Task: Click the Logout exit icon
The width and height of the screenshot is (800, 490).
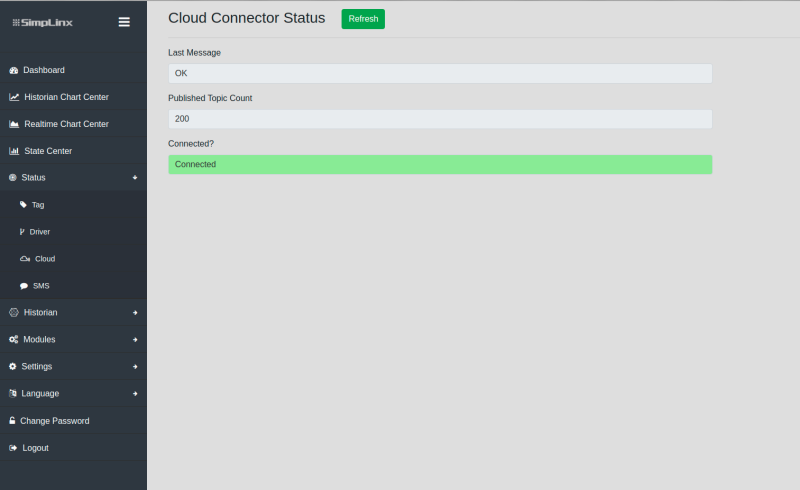Action: (x=13, y=448)
